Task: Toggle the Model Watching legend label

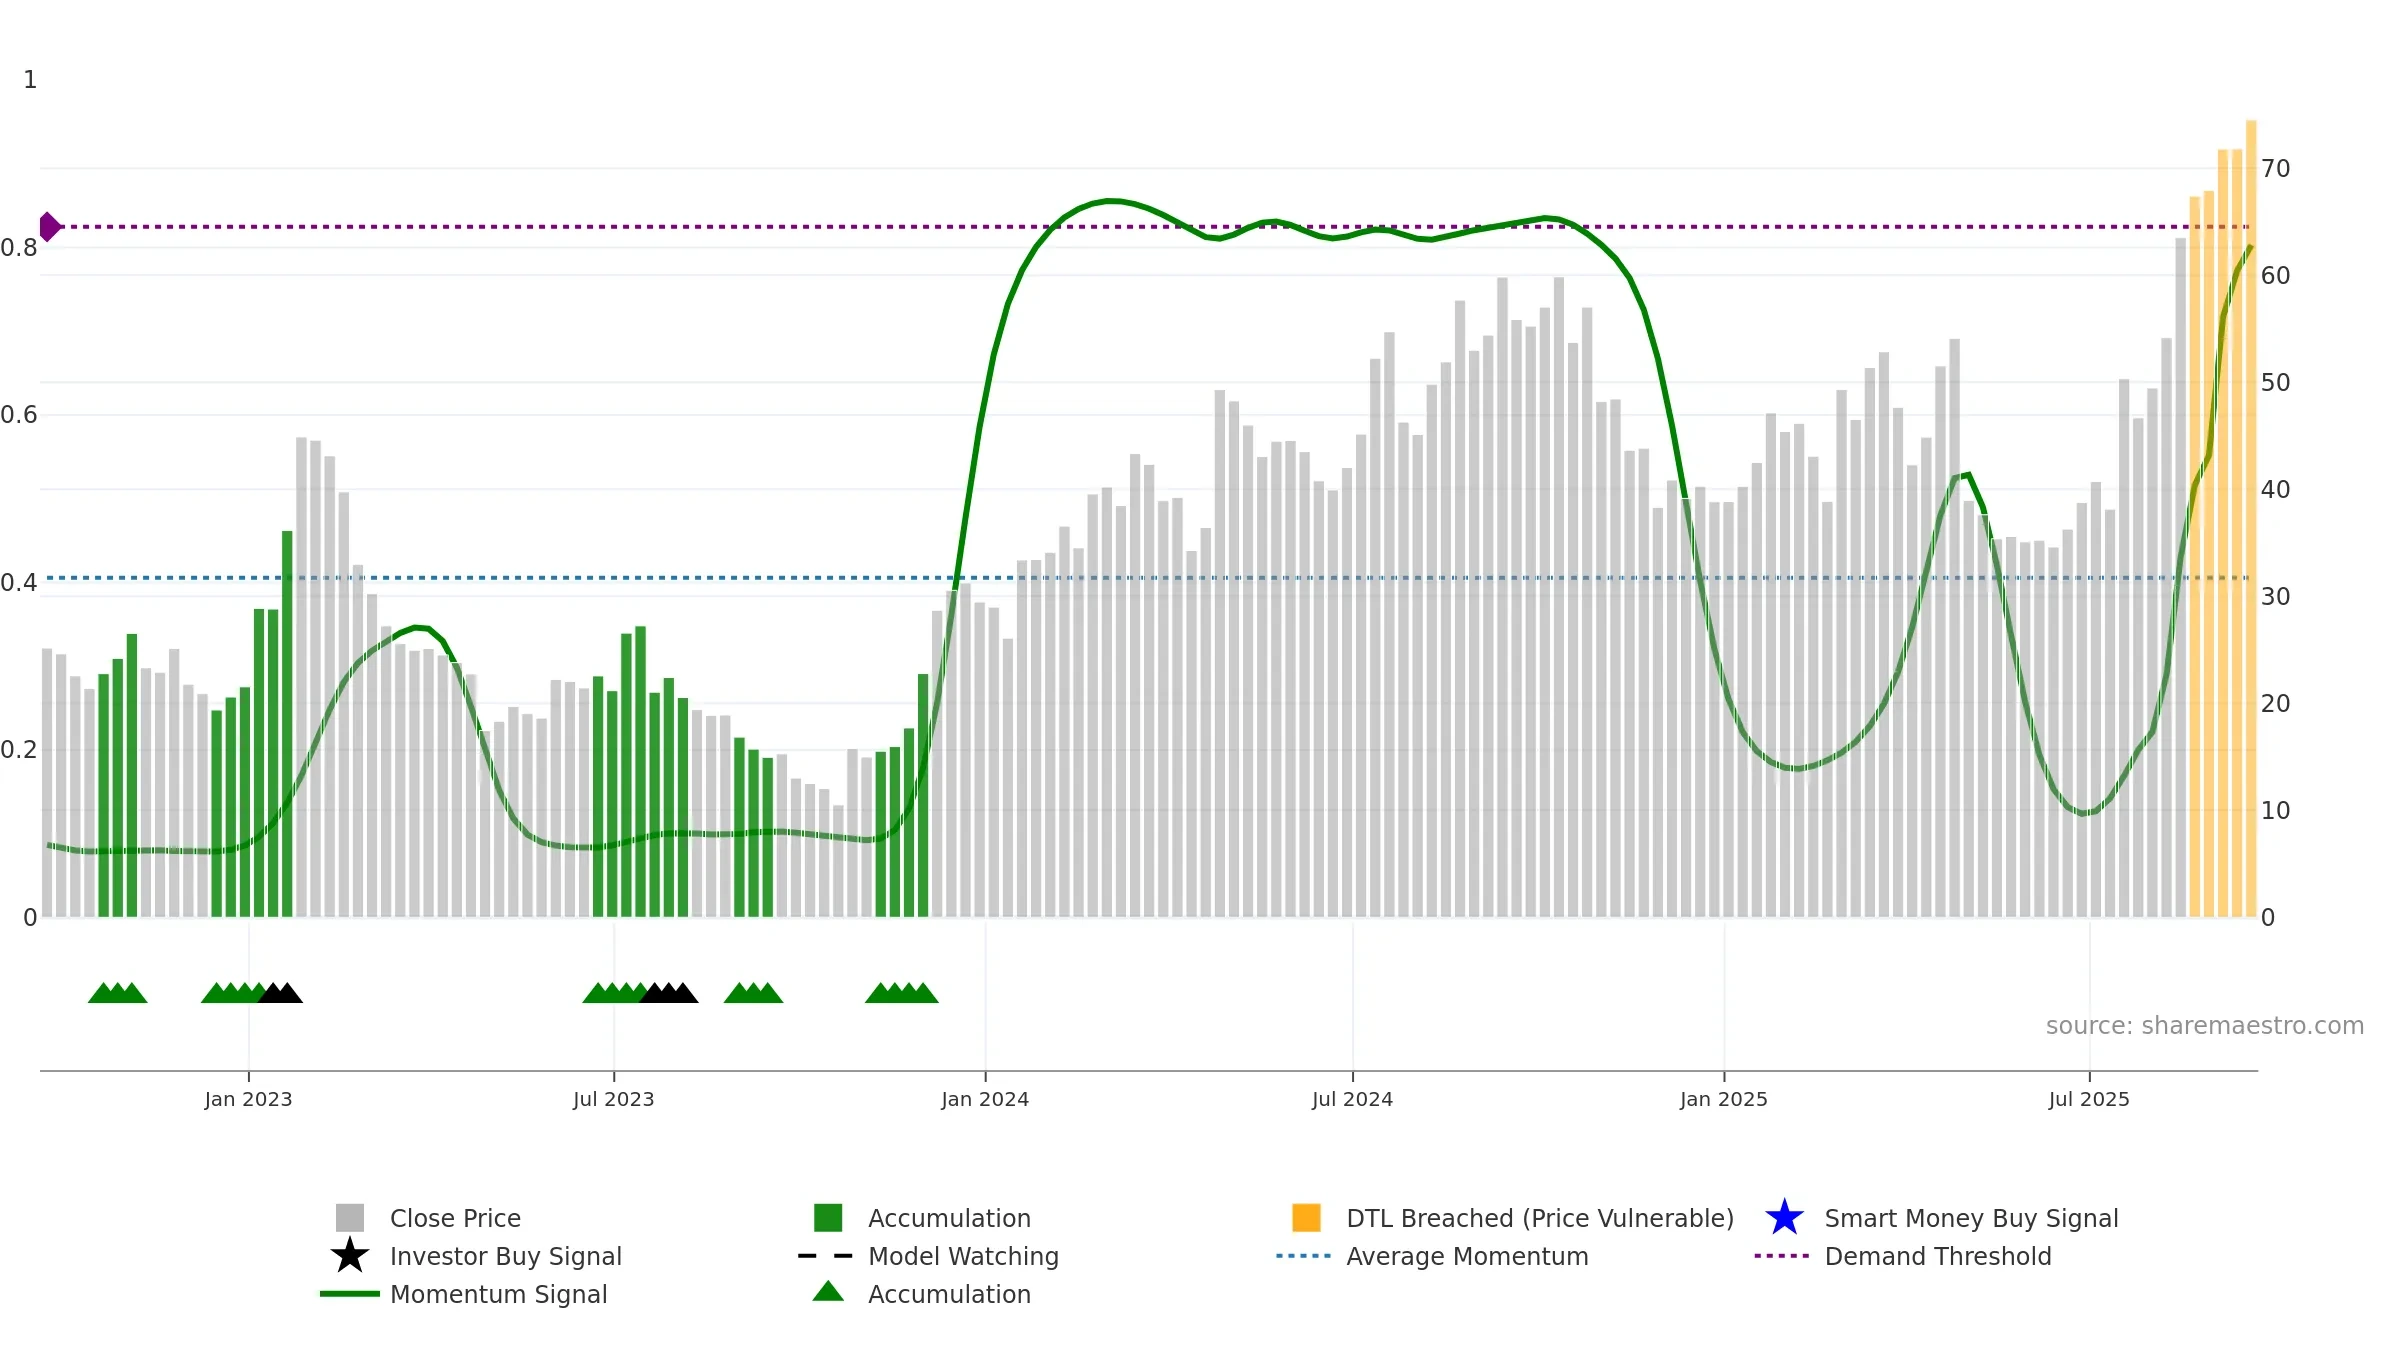Action: click(963, 1256)
